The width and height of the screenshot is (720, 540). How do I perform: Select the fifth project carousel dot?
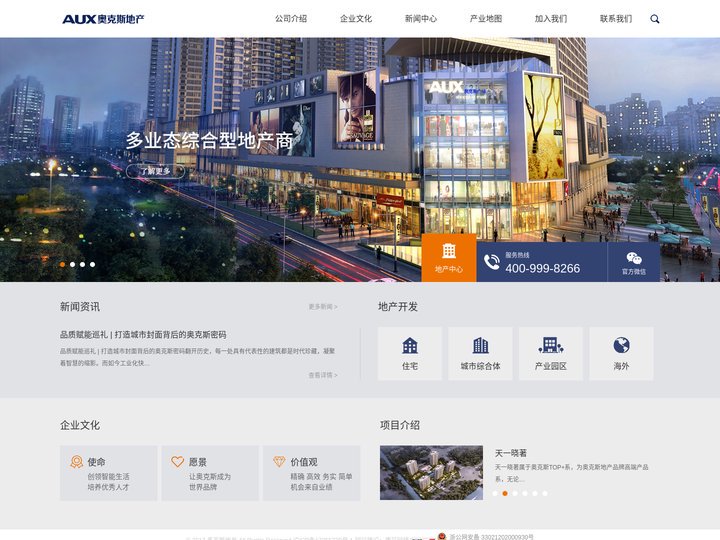535,493
